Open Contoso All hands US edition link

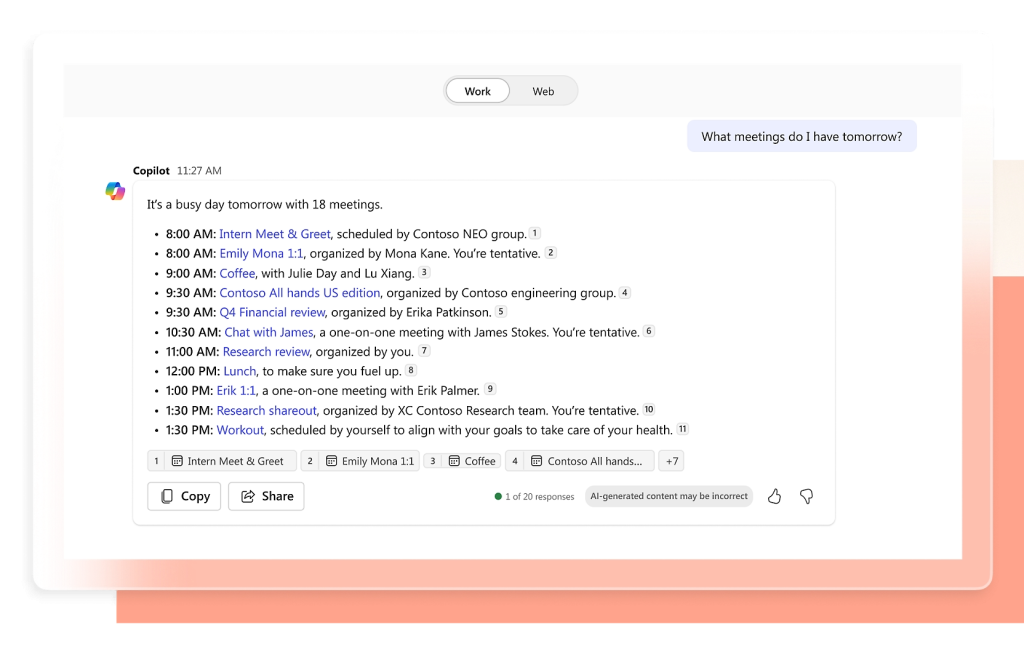coord(300,293)
